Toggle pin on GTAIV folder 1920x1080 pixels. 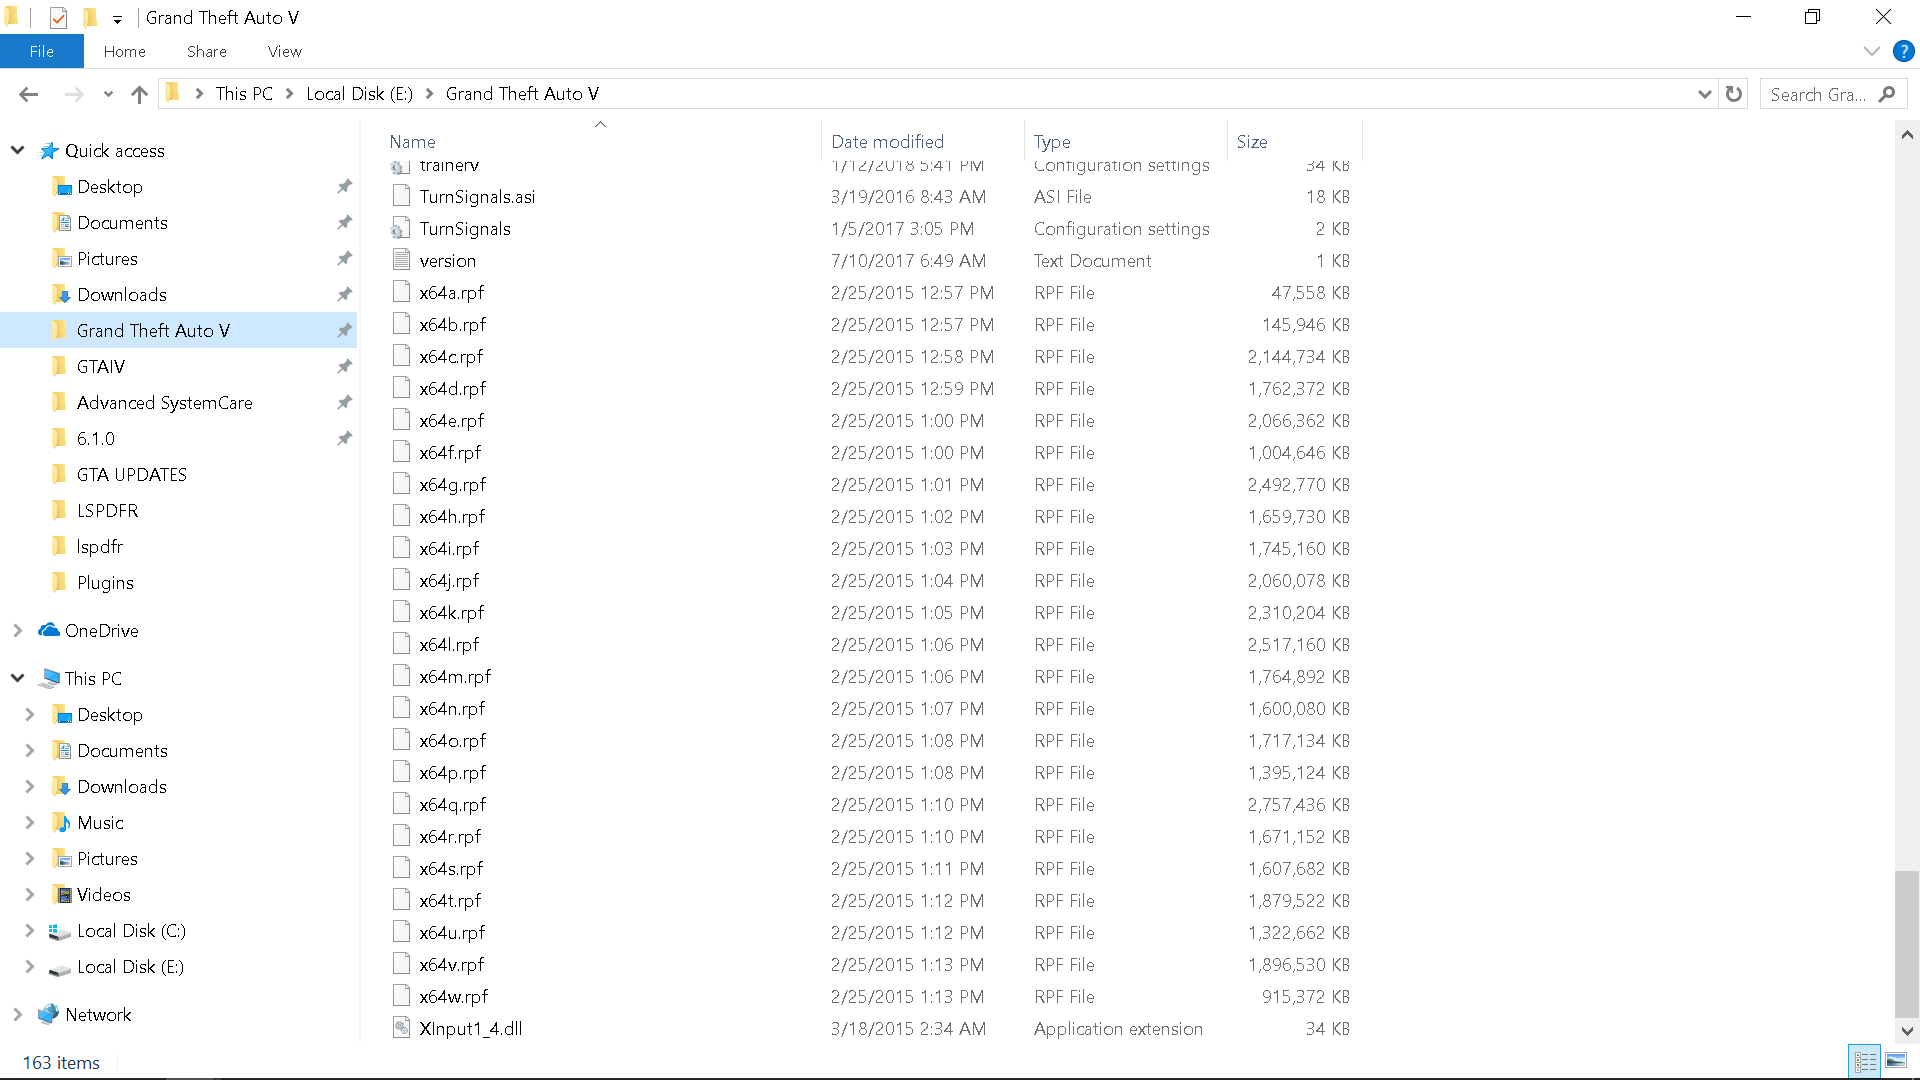coord(344,366)
